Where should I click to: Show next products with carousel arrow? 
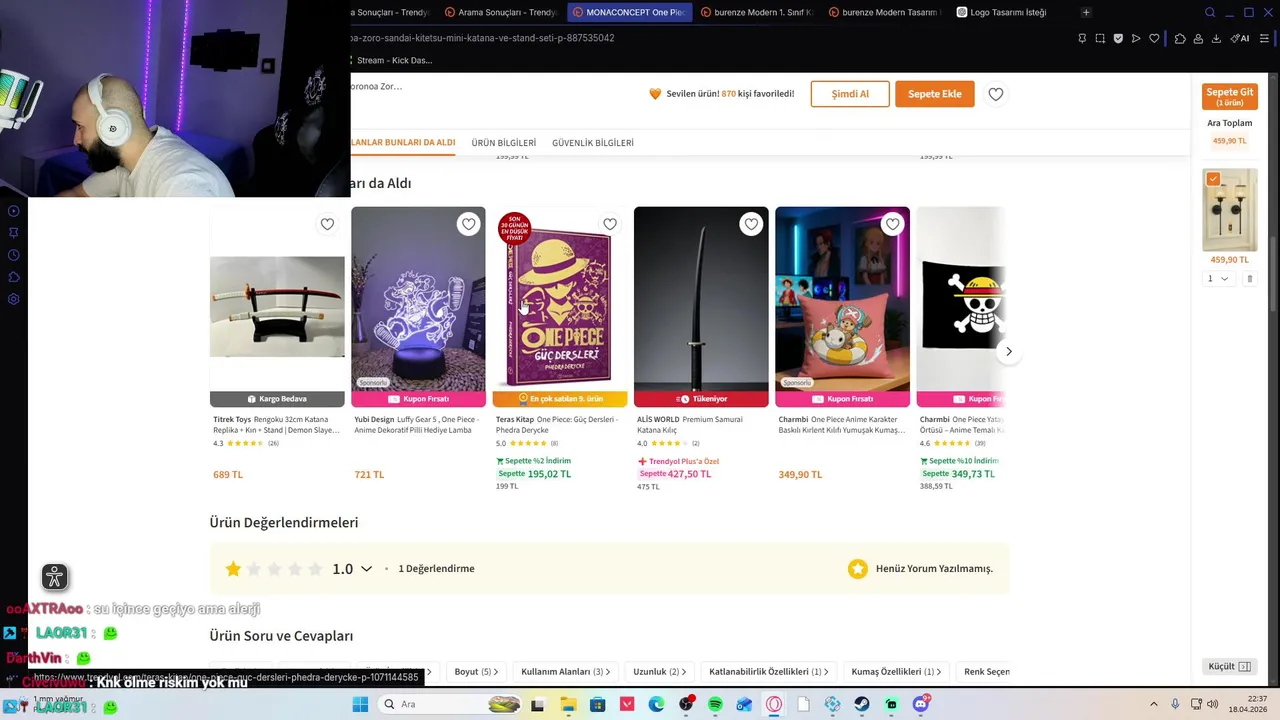[x=1008, y=352]
